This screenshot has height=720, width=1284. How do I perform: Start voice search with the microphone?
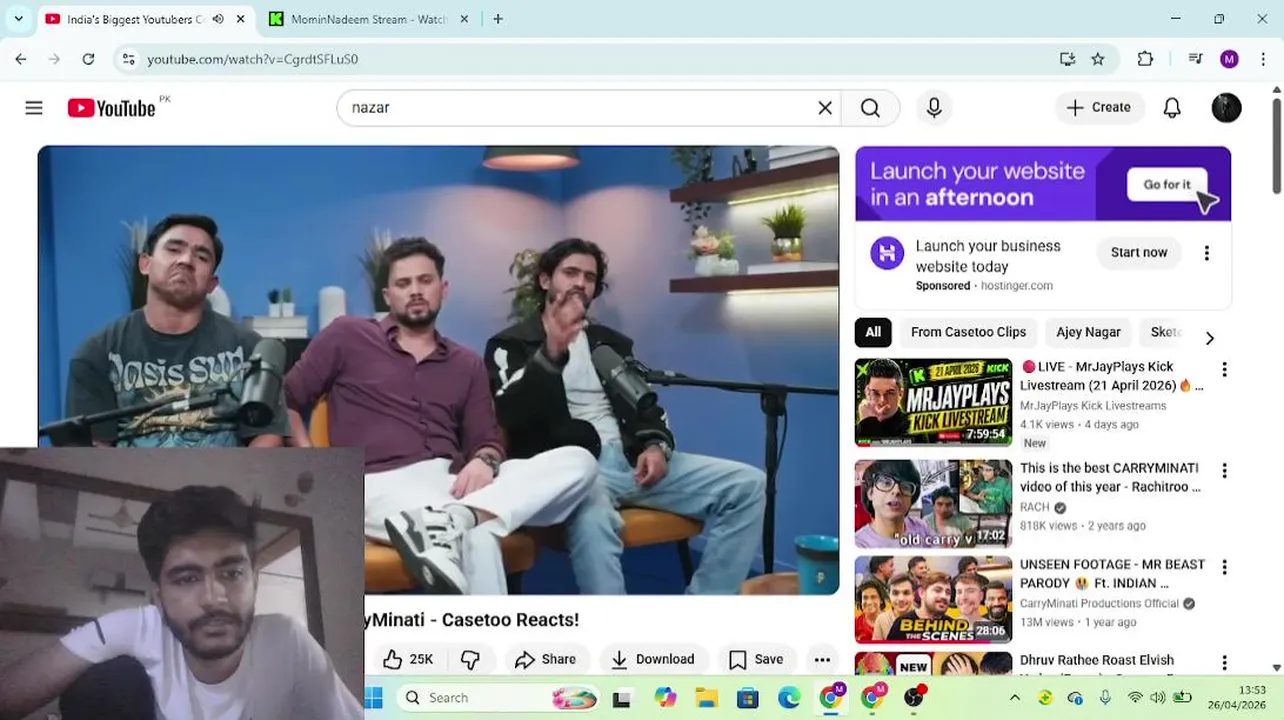point(934,108)
